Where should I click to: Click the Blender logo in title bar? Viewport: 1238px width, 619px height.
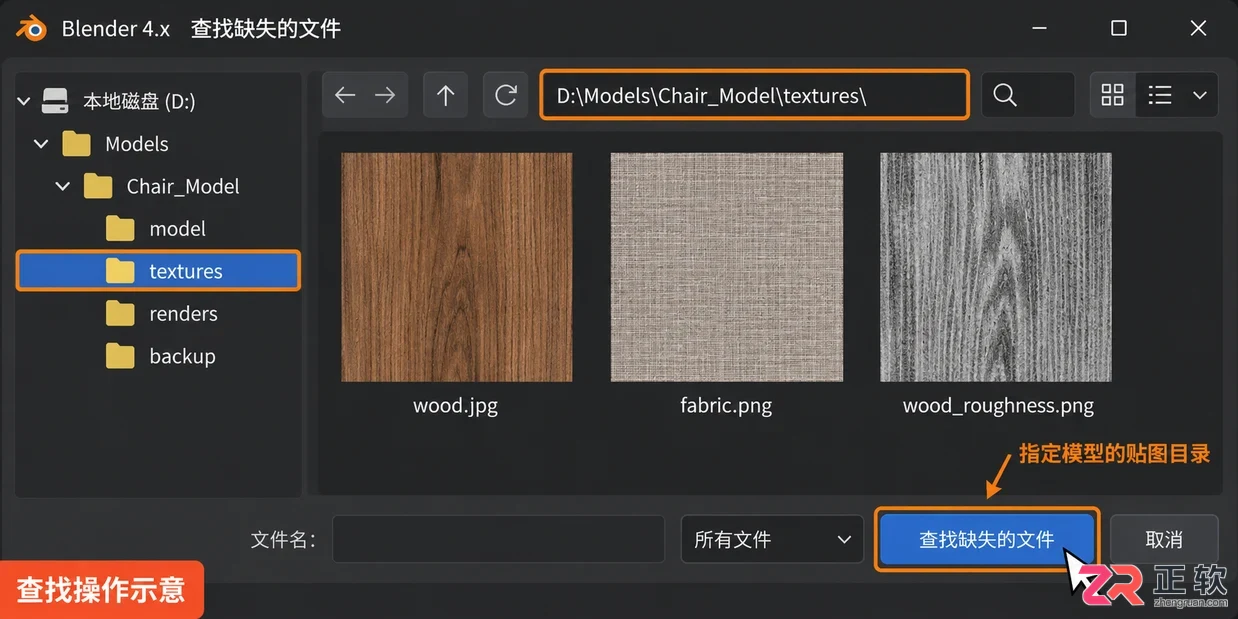[30, 27]
